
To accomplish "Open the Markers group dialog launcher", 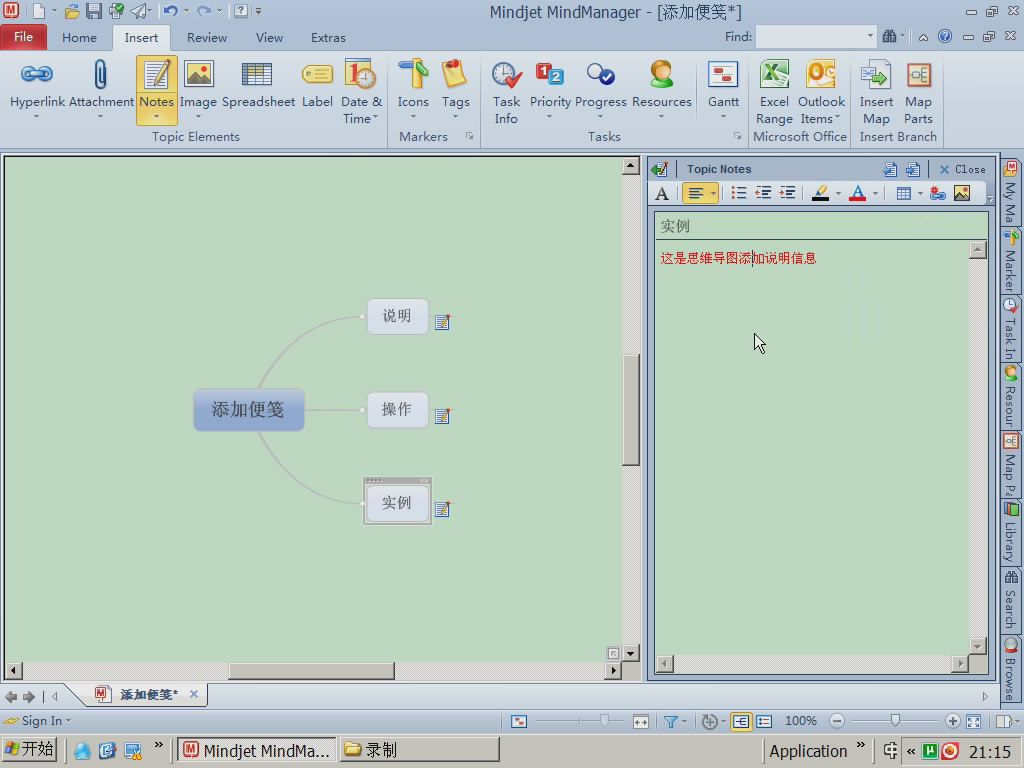I will 469,136.
